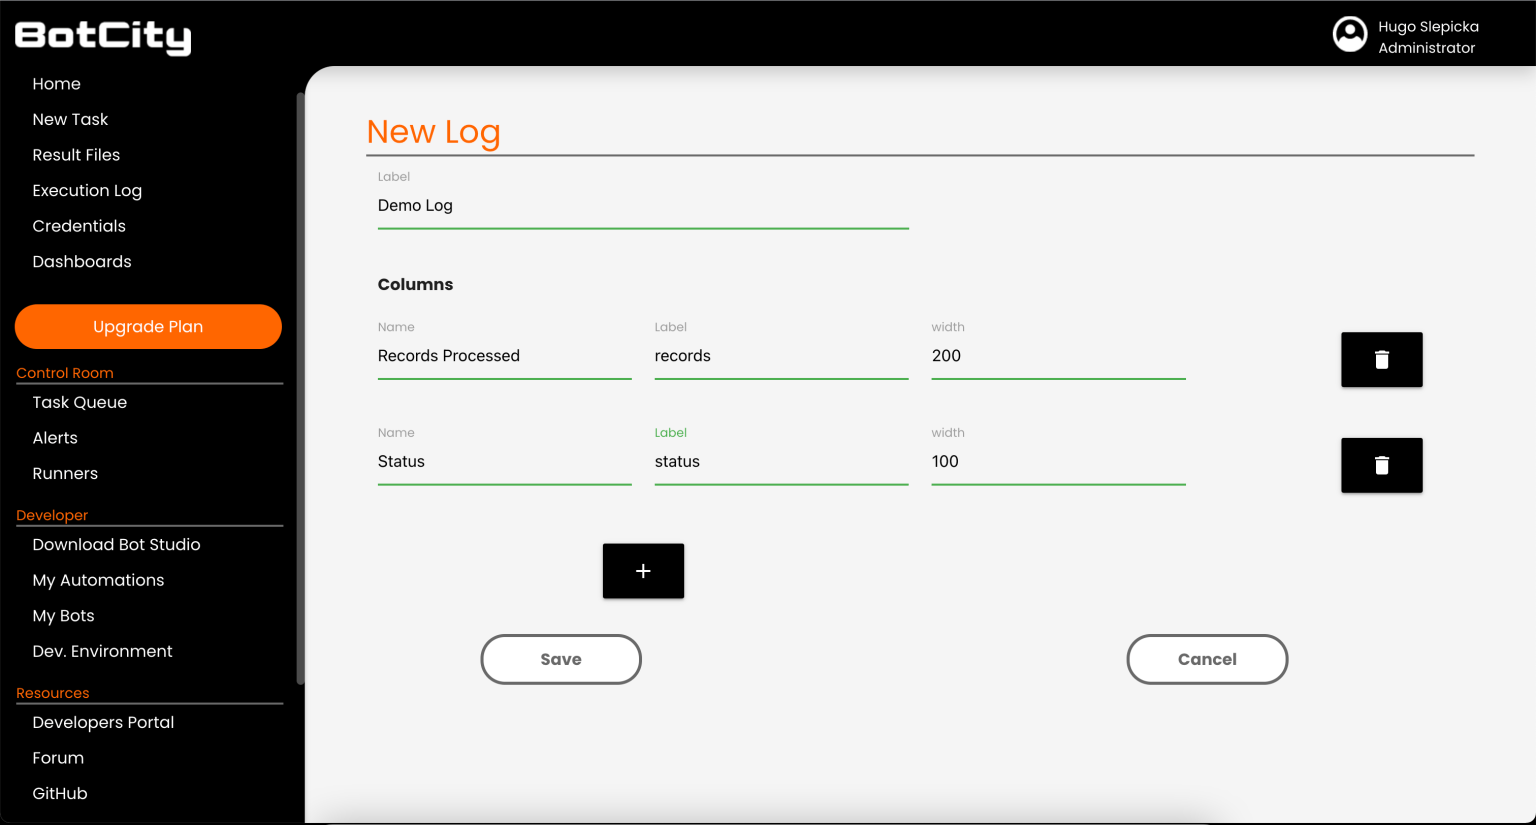Navigate to My Automations
Viewport: 1536px width, 825px height.
98,580
